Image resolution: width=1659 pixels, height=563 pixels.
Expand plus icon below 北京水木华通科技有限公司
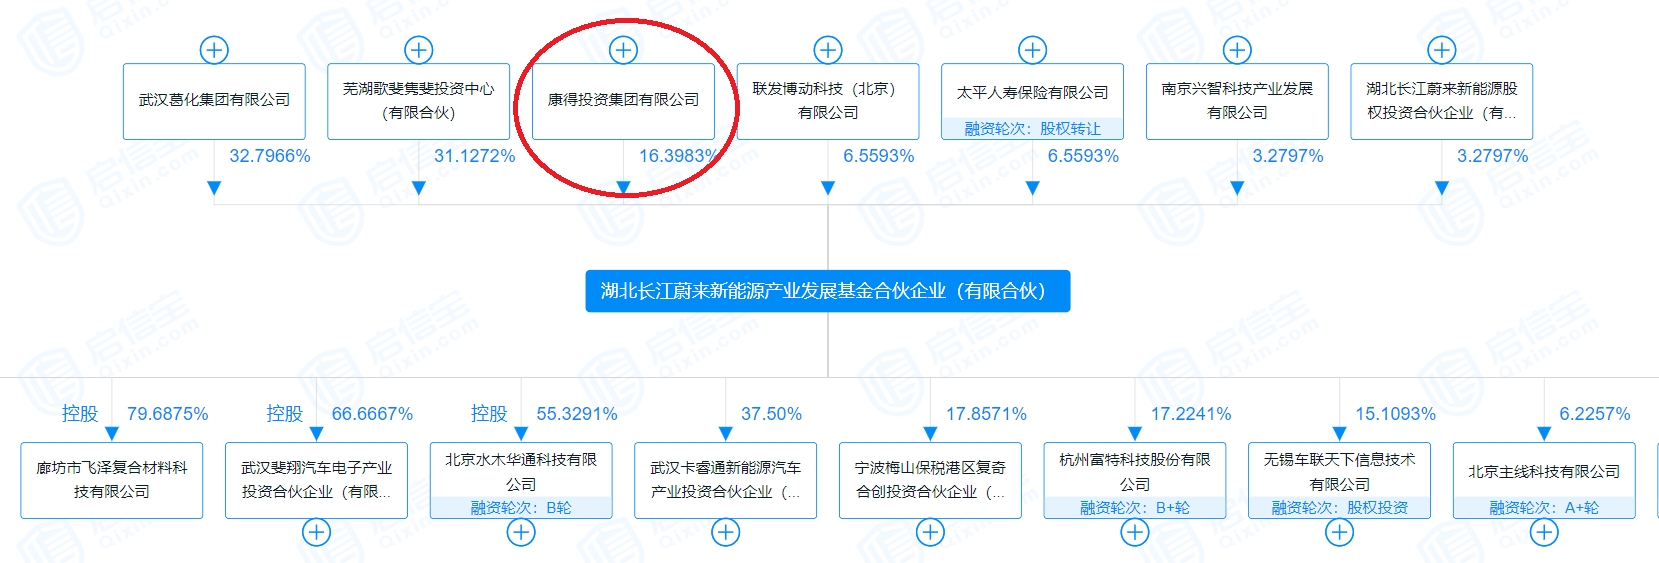point(521,532)
